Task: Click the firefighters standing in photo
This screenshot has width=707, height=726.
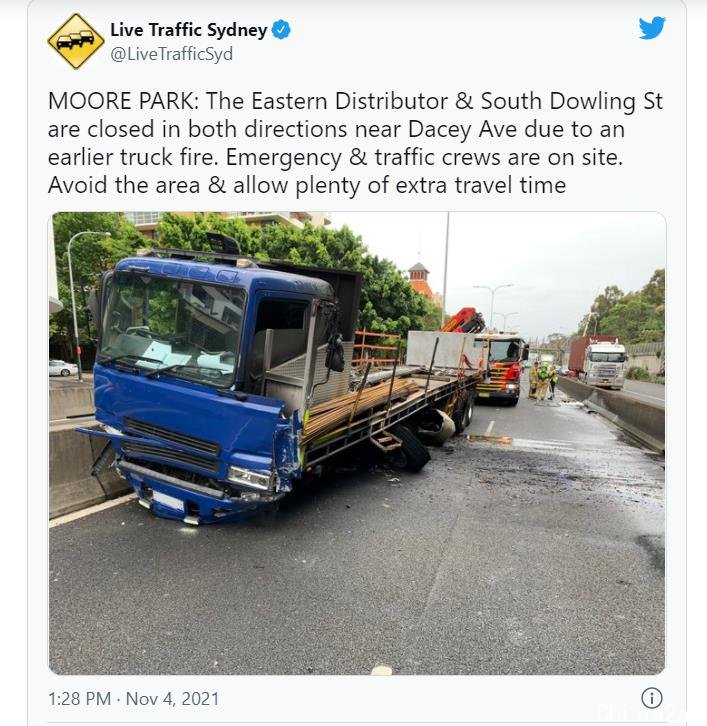Action: [x=543, y=381]
